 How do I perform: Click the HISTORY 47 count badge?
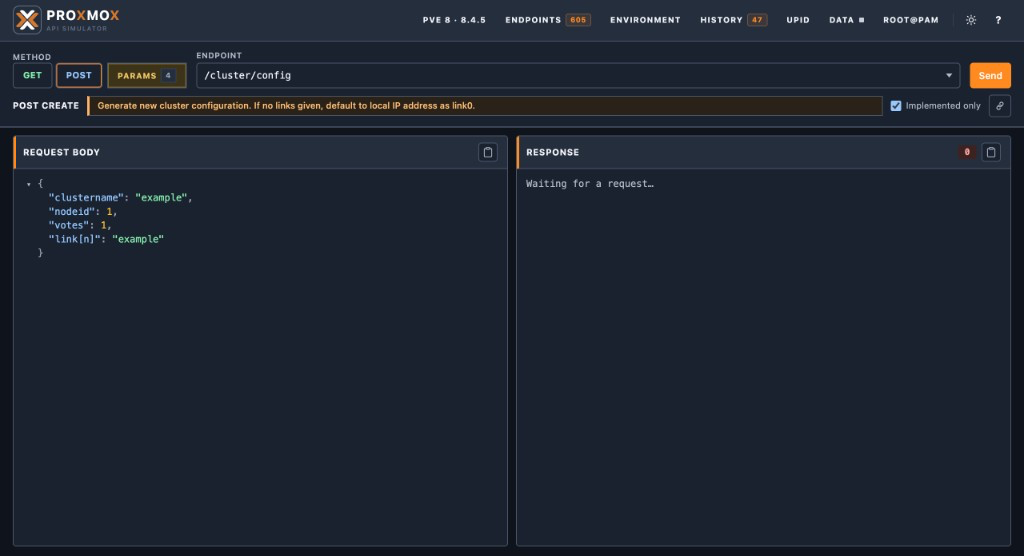coord(757,20)
